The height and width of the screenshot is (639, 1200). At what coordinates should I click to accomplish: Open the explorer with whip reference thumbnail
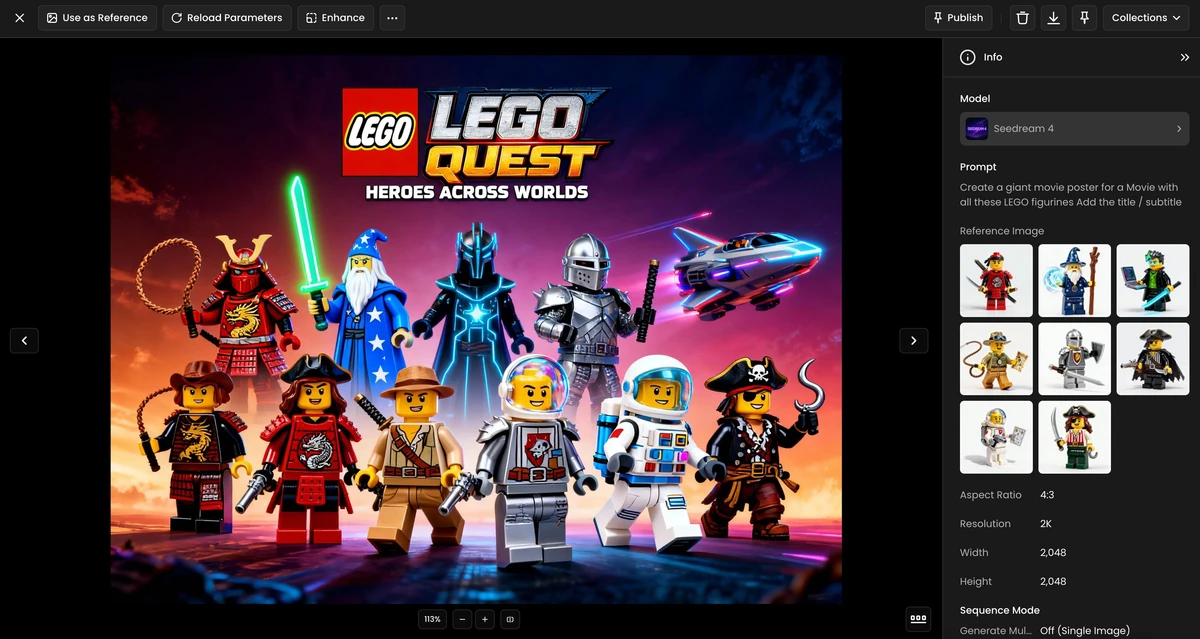[996, 358]
